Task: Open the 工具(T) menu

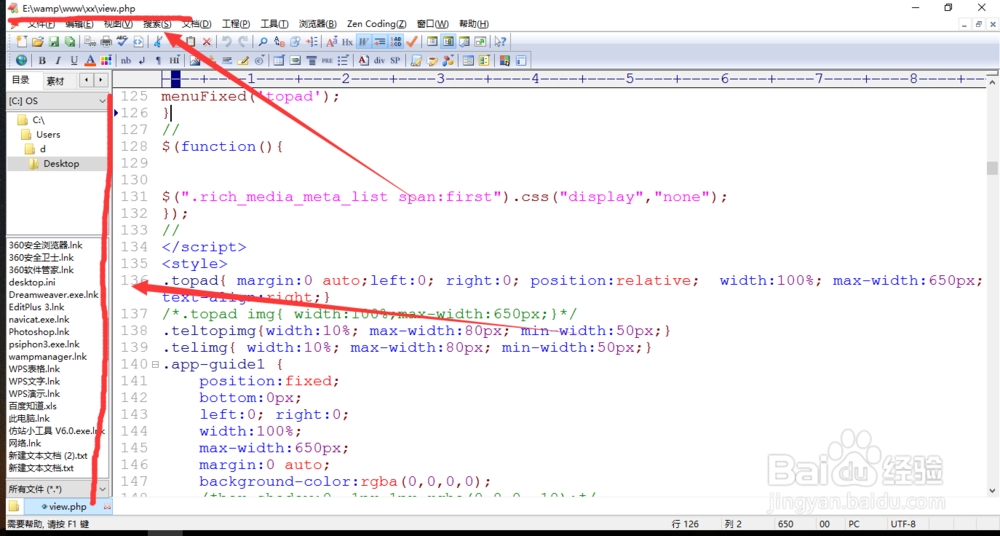Action: click(275, 24)
